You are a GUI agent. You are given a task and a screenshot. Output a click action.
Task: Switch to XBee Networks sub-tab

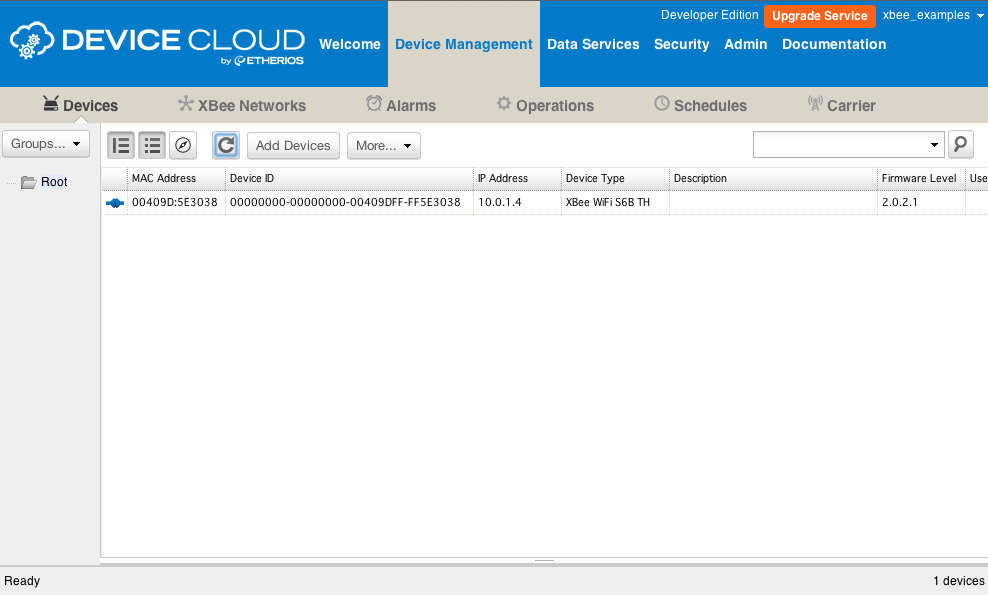click(x=242, y=105)
